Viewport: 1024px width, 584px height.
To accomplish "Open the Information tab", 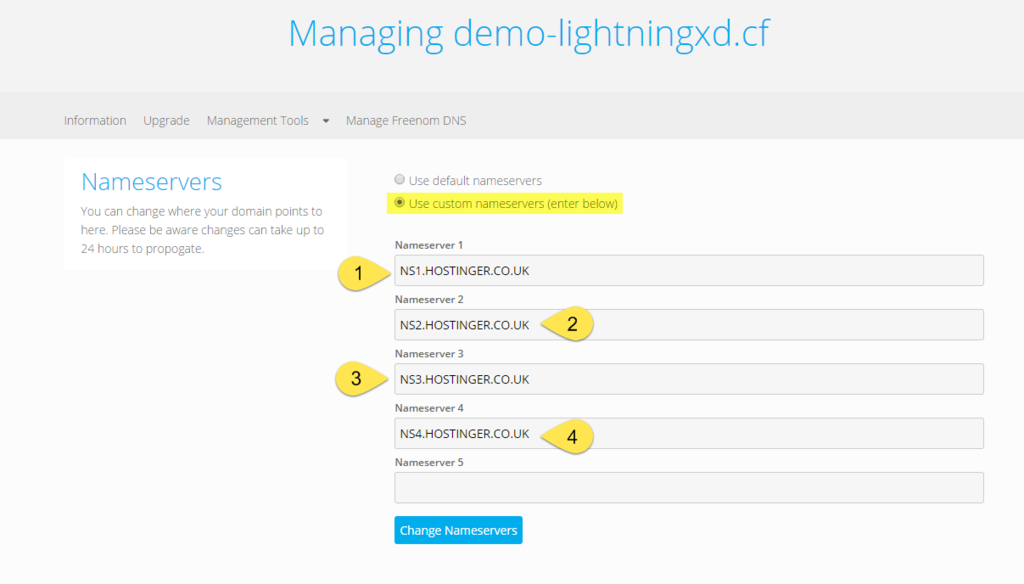I will click(x=95, y=120).
